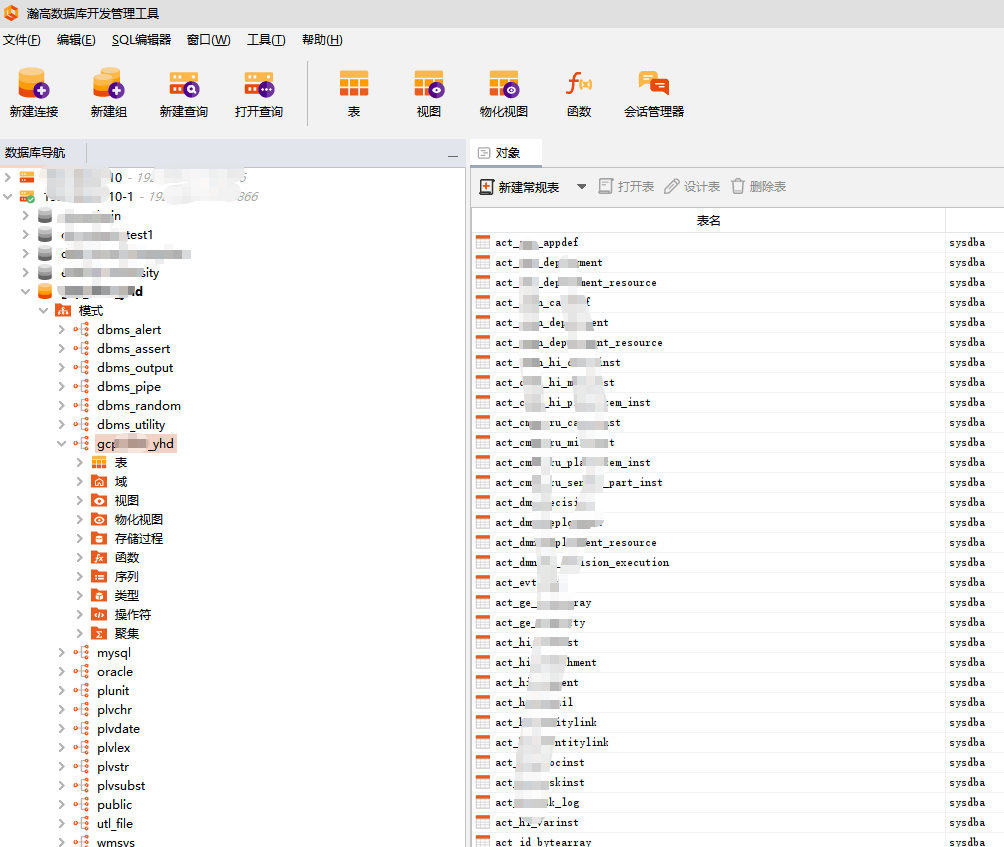
Task: Open the 会话管理器 session manager
Action: 654,83
